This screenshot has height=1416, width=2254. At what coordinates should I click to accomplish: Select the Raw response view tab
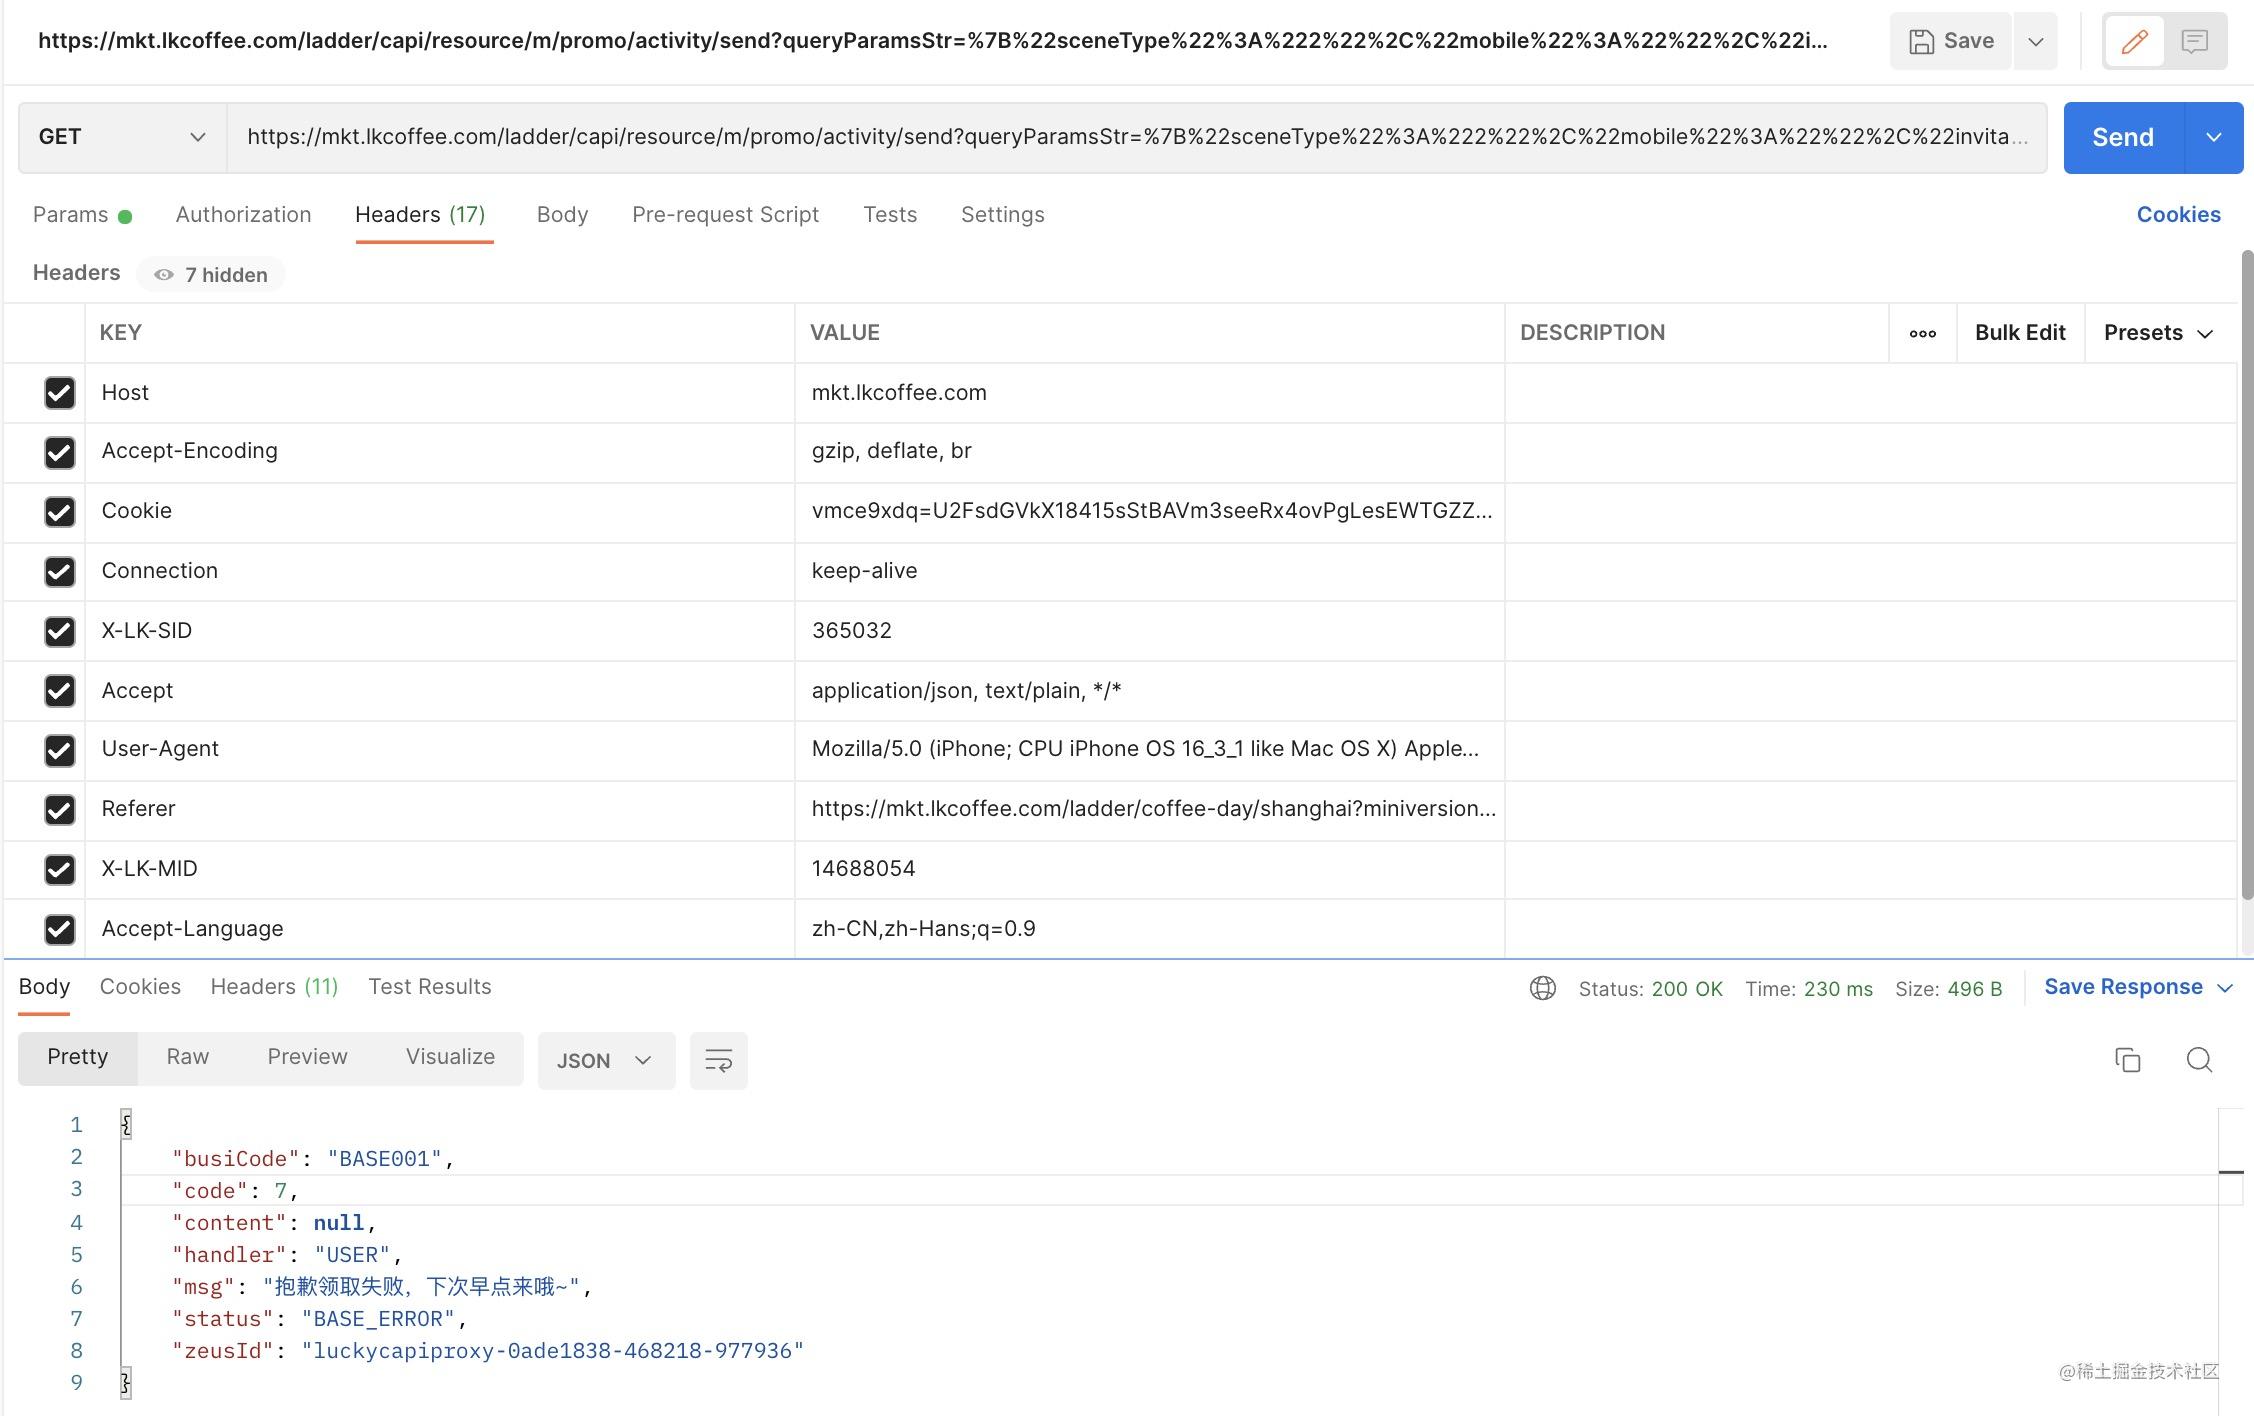pos(187,1057)
